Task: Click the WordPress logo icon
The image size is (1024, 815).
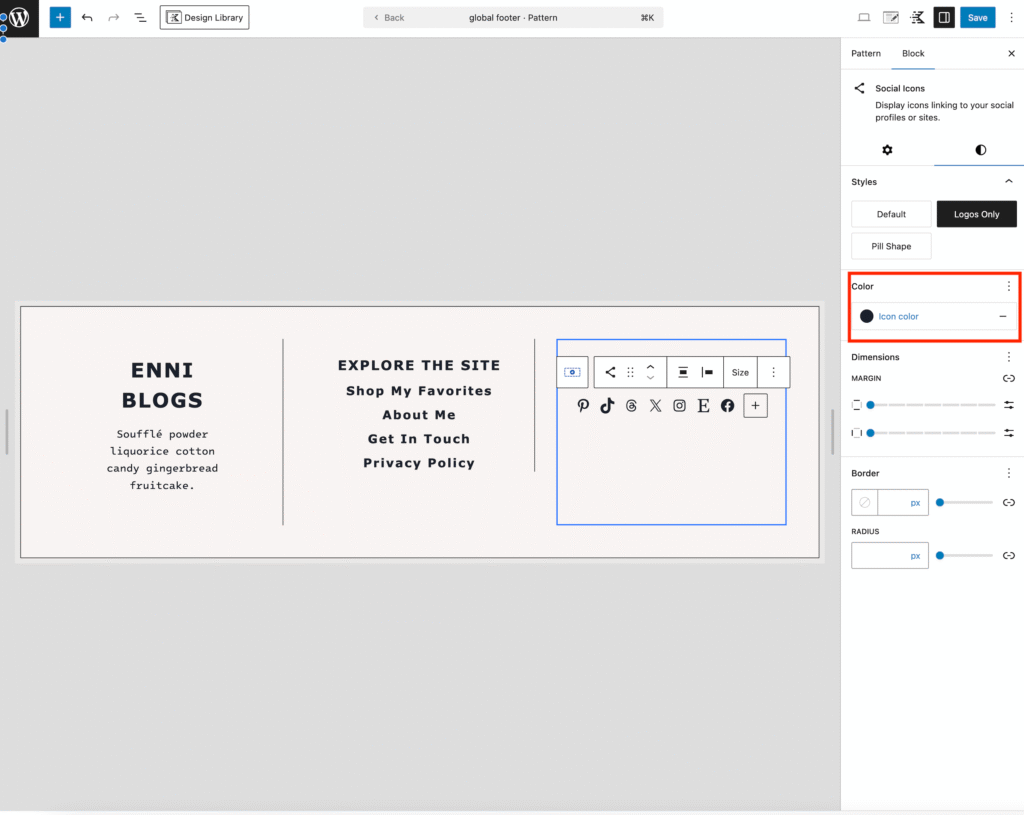Action: coord(19,18)
